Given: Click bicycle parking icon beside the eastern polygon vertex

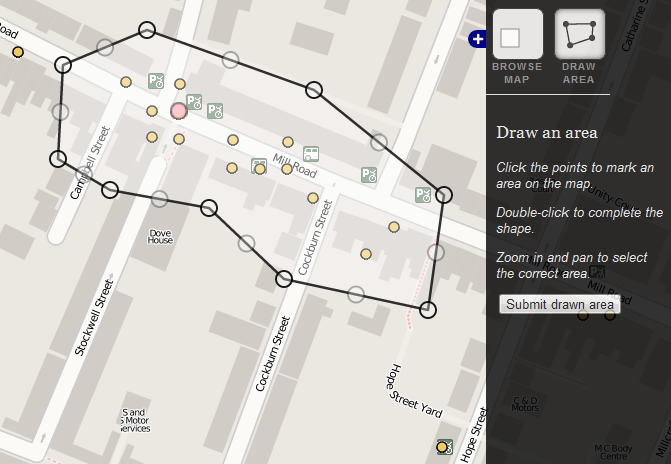Looking at the screenshot, I should tap(423, 195).
